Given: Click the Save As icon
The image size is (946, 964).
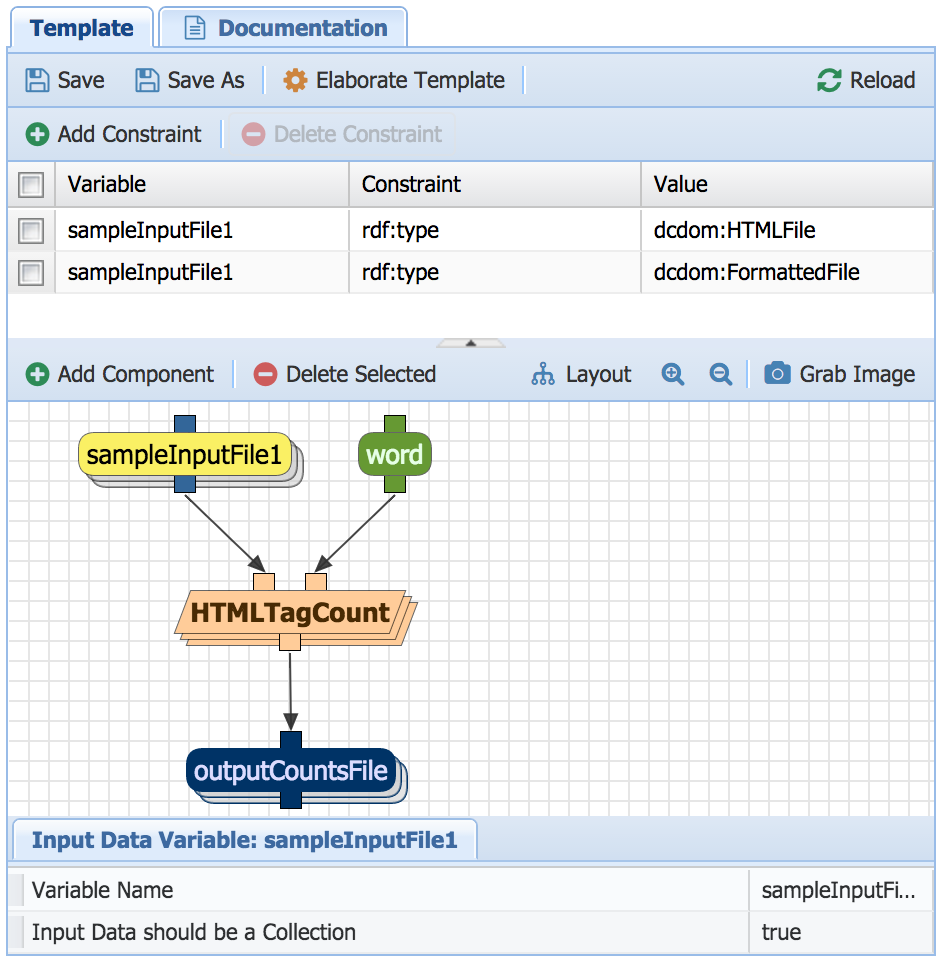Looking at the screenshot, I should point(147,81).
